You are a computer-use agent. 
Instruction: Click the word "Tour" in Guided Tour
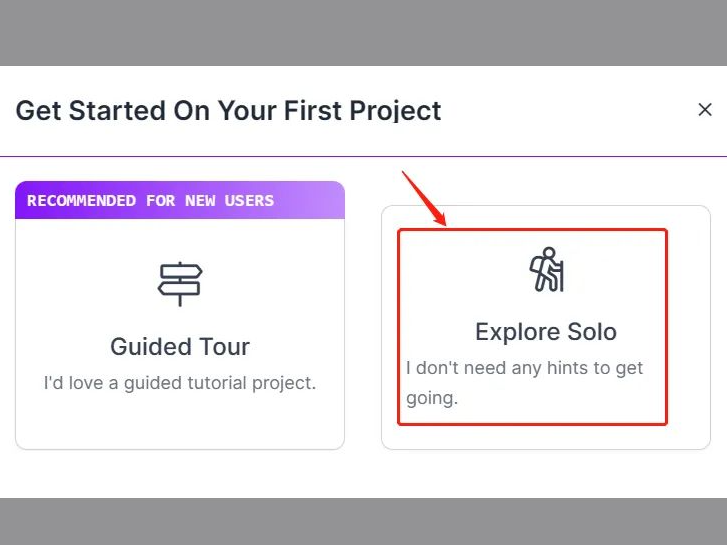click(224, 347)
